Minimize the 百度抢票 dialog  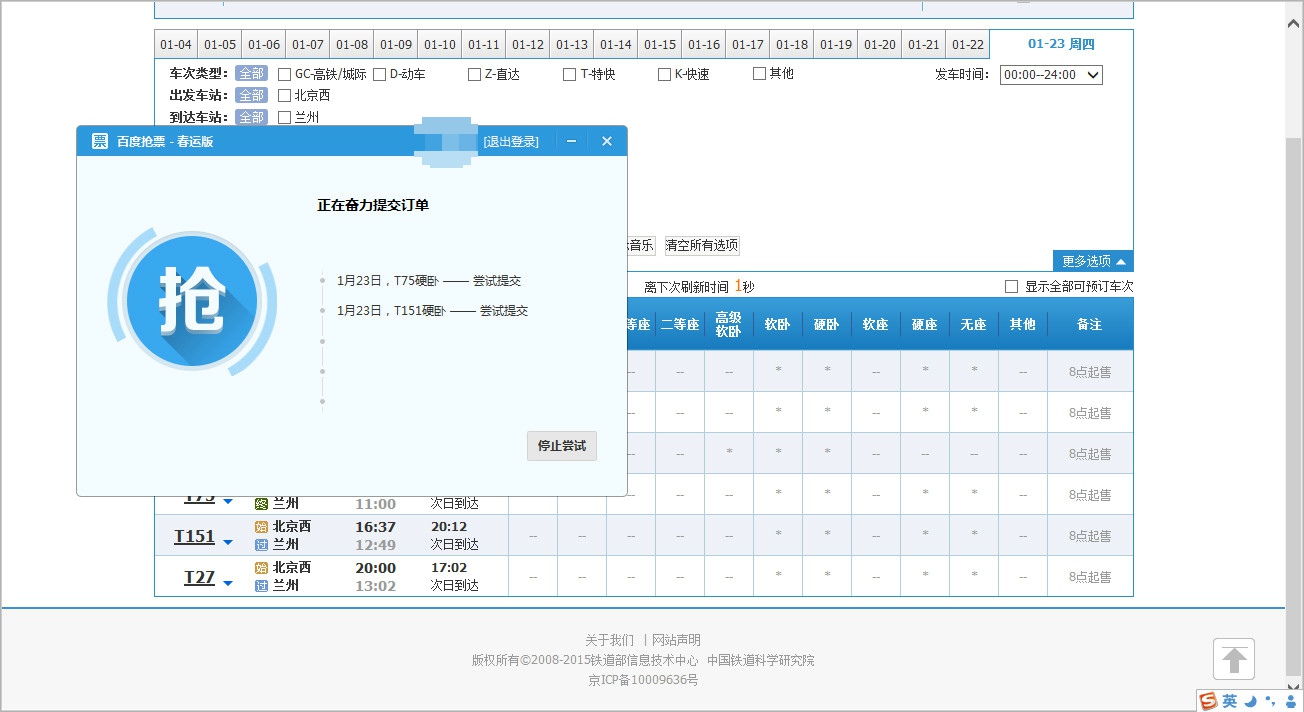(x=572, y=141)
